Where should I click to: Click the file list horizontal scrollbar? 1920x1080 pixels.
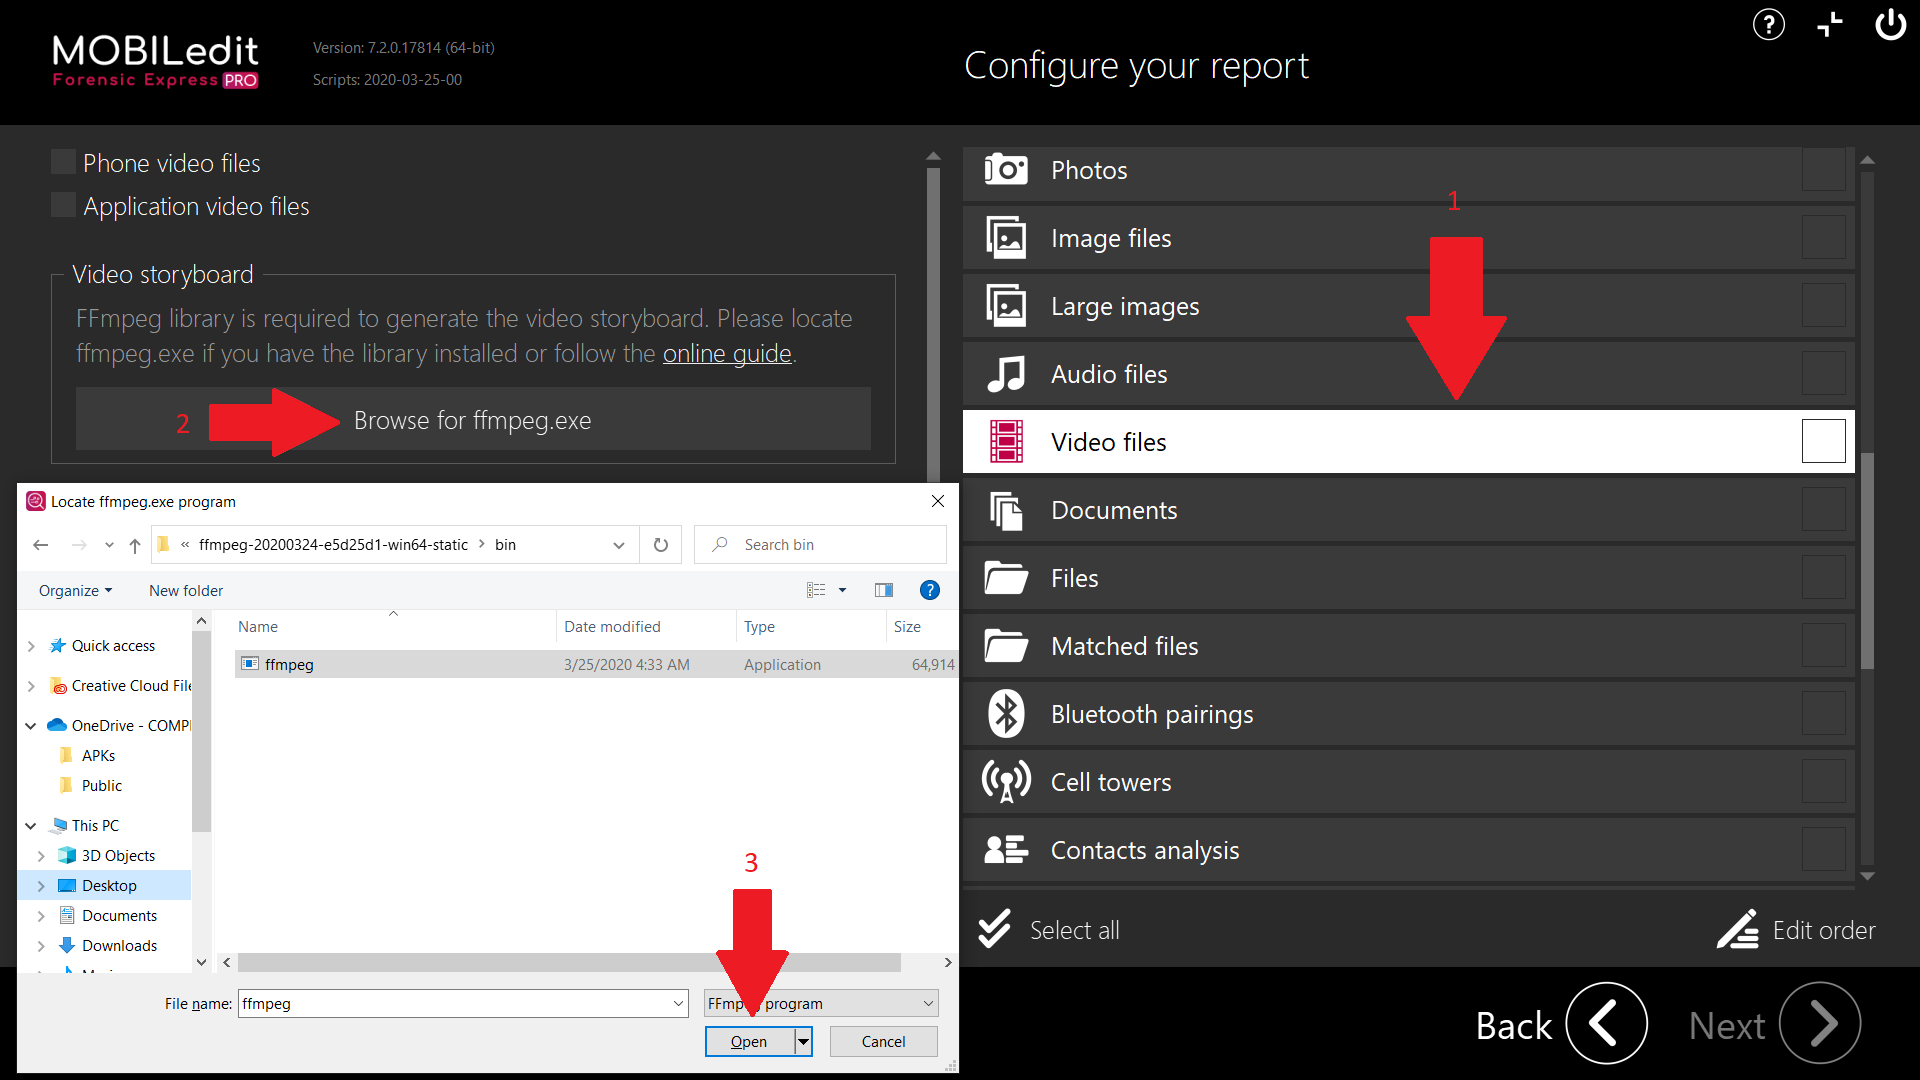570,962
